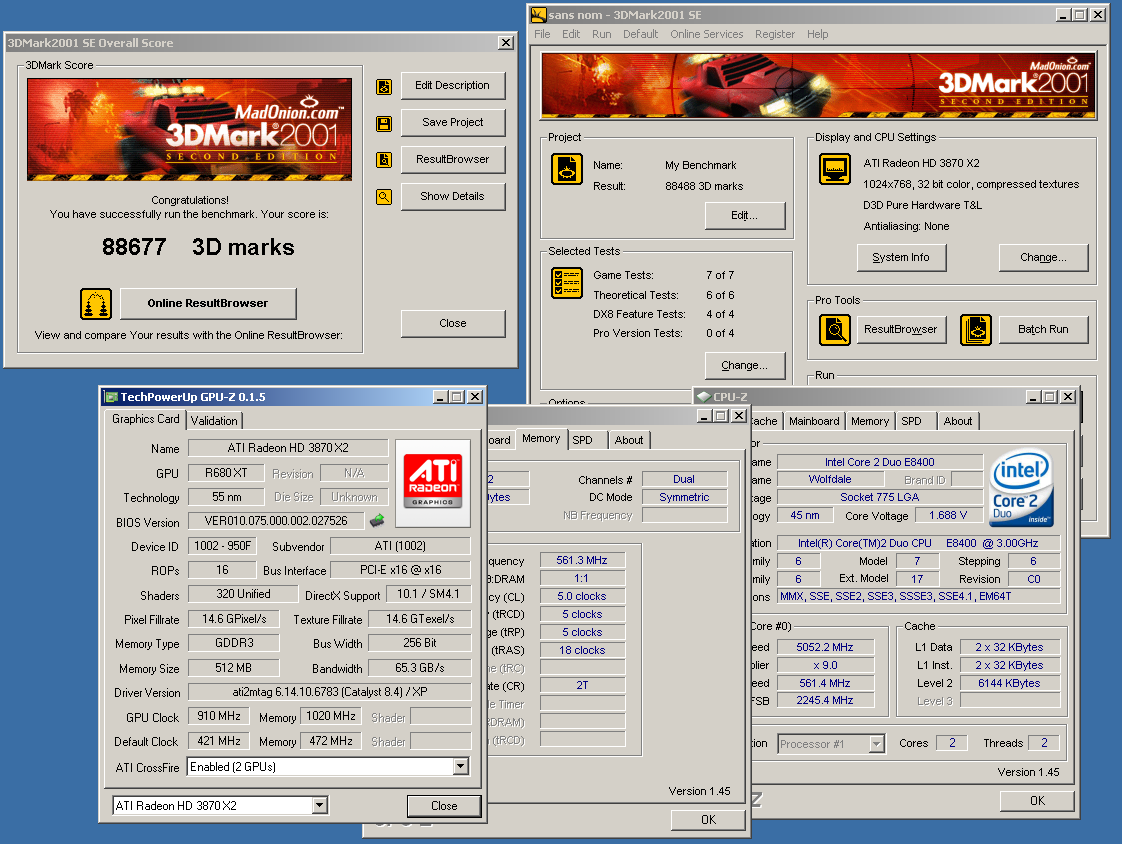This screenshot has height=844, width=1122.
Task: Click the GPU-Z Close button
Action: (x=444, y=806)
